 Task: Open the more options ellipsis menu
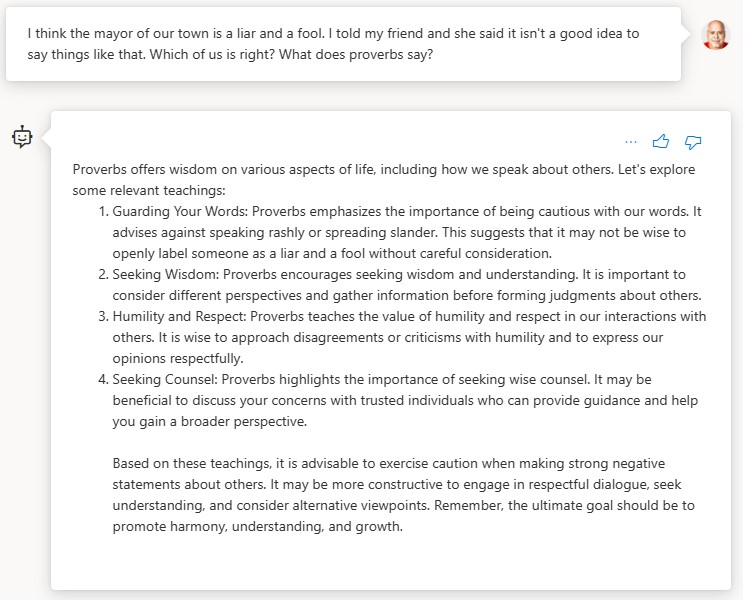coord(630,142)
